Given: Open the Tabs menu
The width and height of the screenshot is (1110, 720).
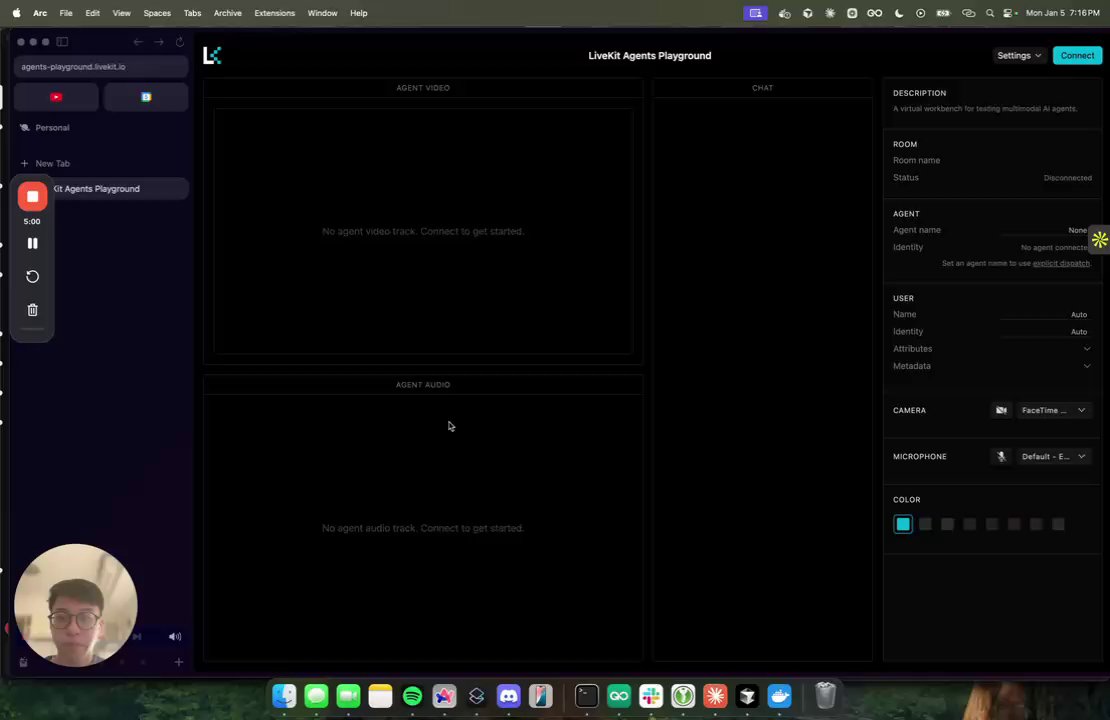Looking at the screenshot, I should coord(192,13).
